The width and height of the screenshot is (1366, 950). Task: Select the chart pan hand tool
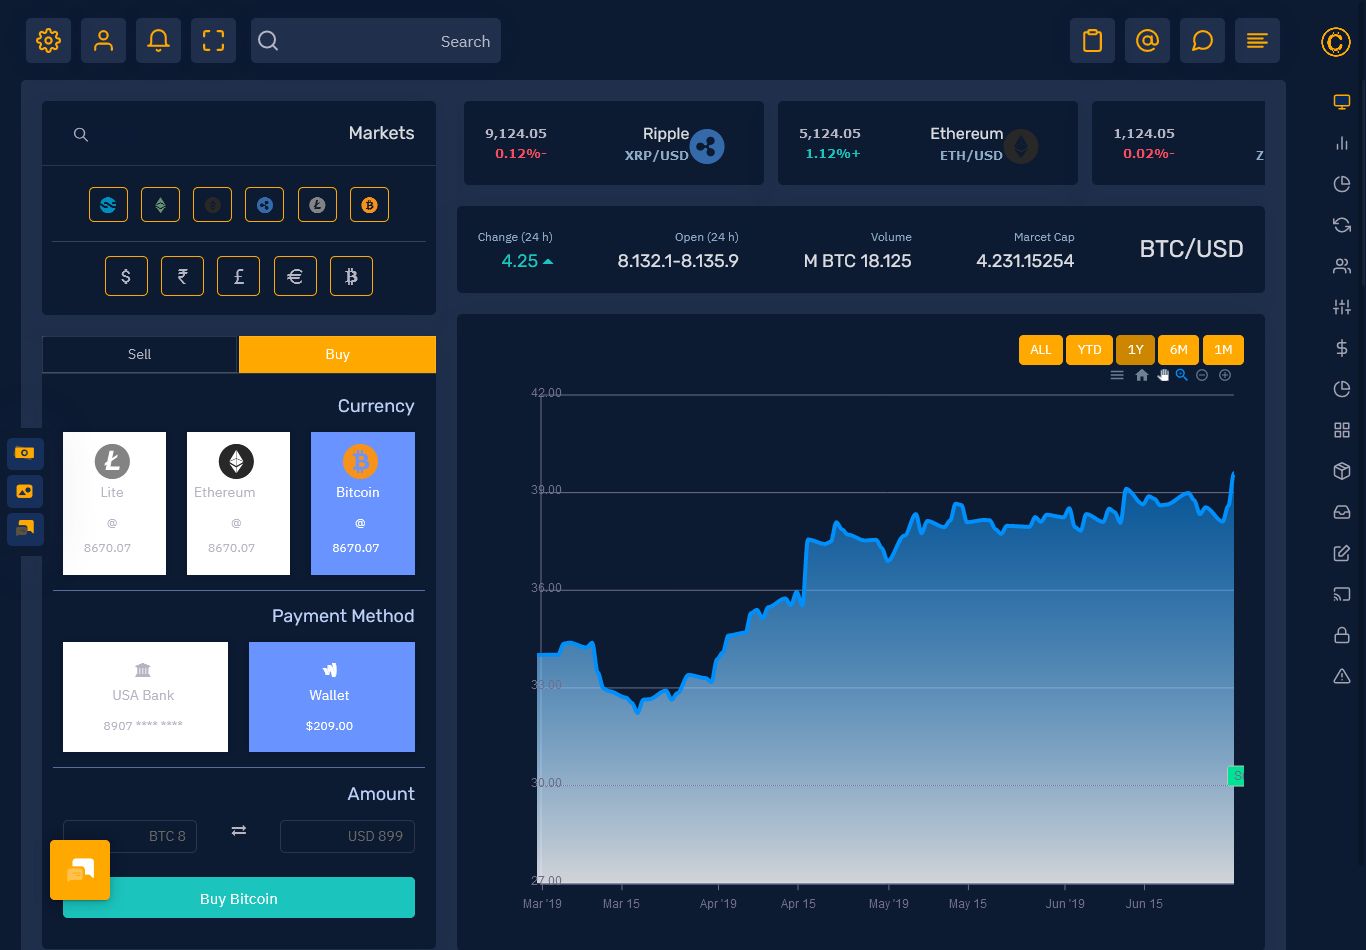[x=1163, y=375]
